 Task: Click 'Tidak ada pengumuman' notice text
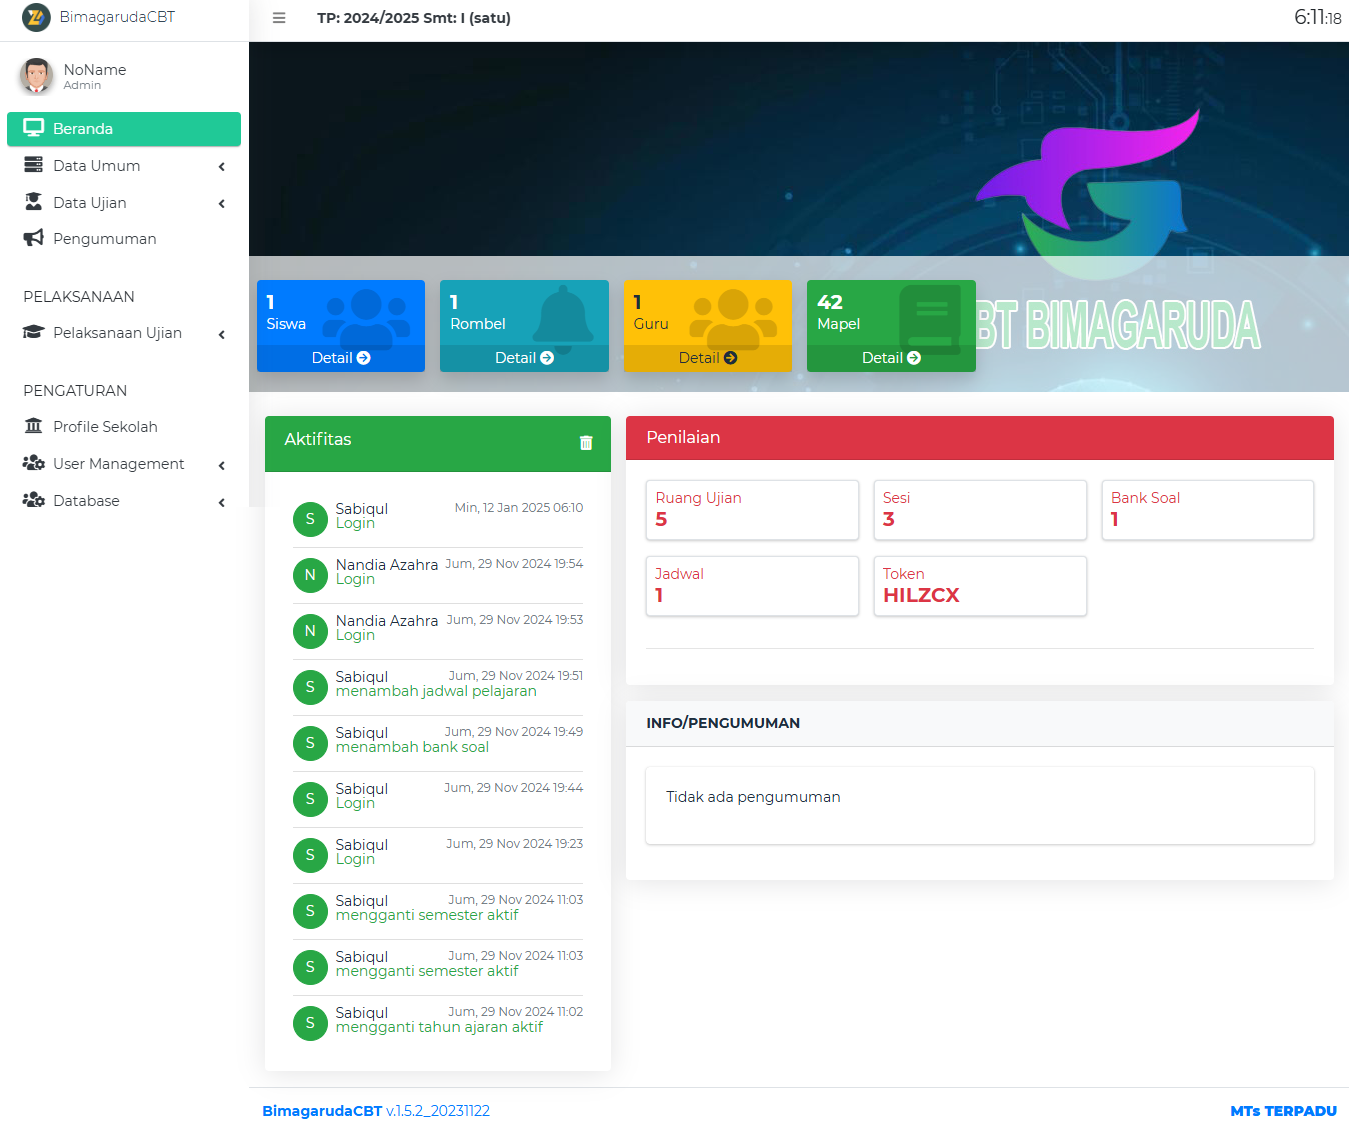click(x=753, y=797)
